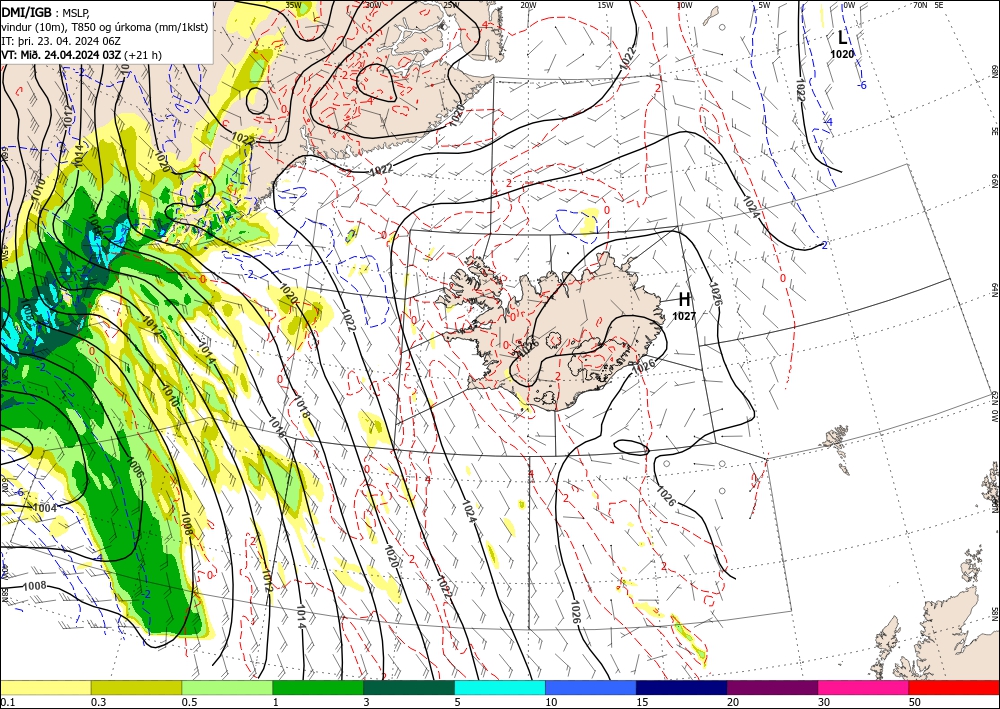Click the red 50+ legend swatch
1000x709 pixels.
954,687
